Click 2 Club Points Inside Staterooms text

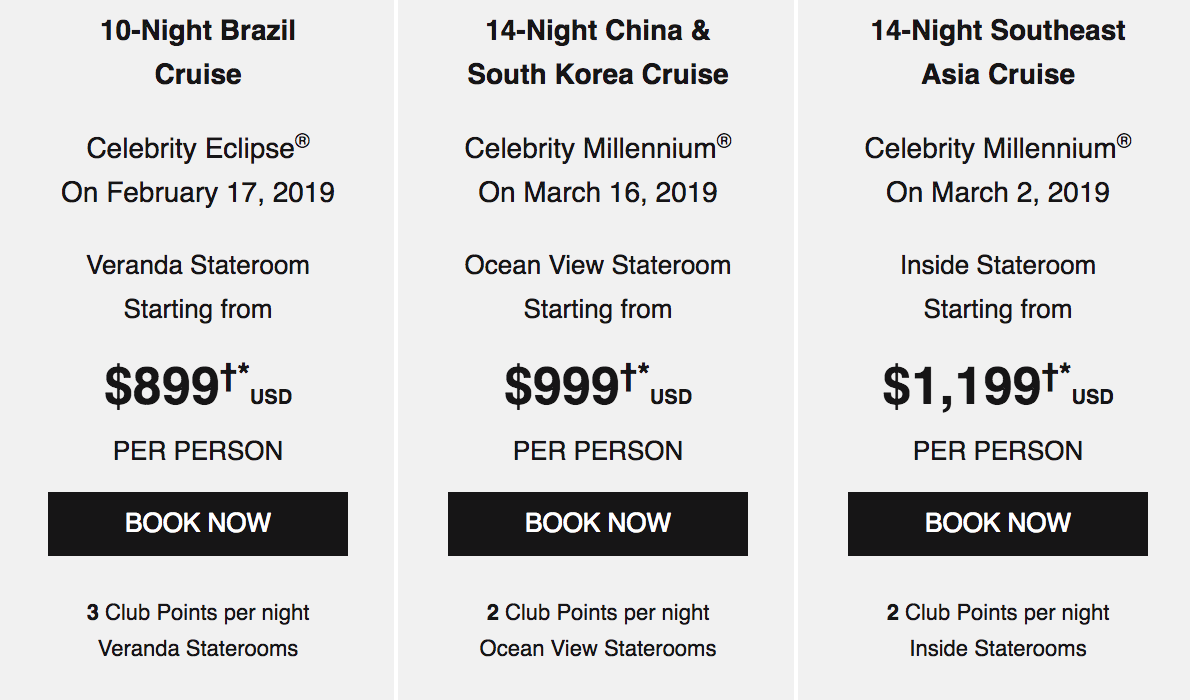pos(997,630)
